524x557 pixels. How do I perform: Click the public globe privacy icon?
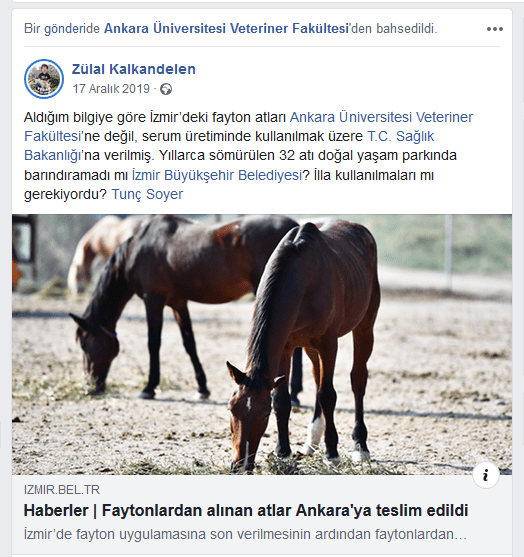[x=166, y=89]
